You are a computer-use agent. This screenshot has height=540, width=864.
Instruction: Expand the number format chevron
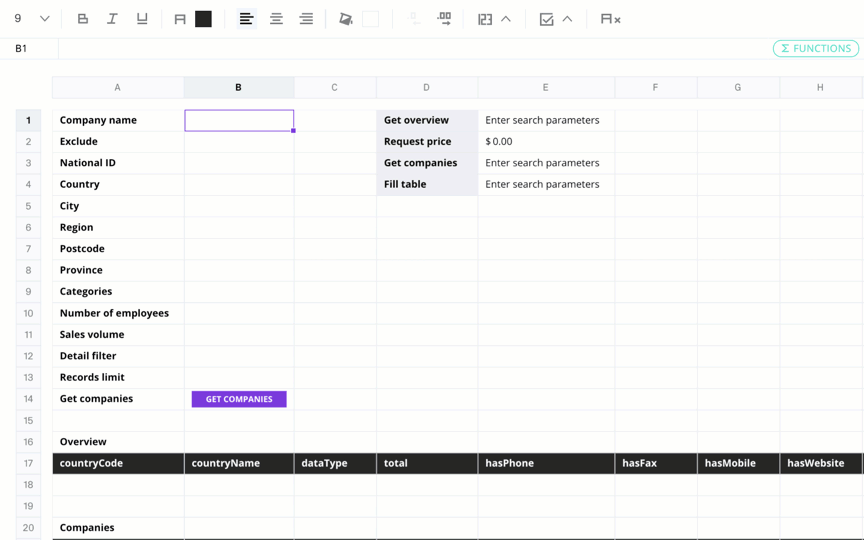click(x=506, y=19)
